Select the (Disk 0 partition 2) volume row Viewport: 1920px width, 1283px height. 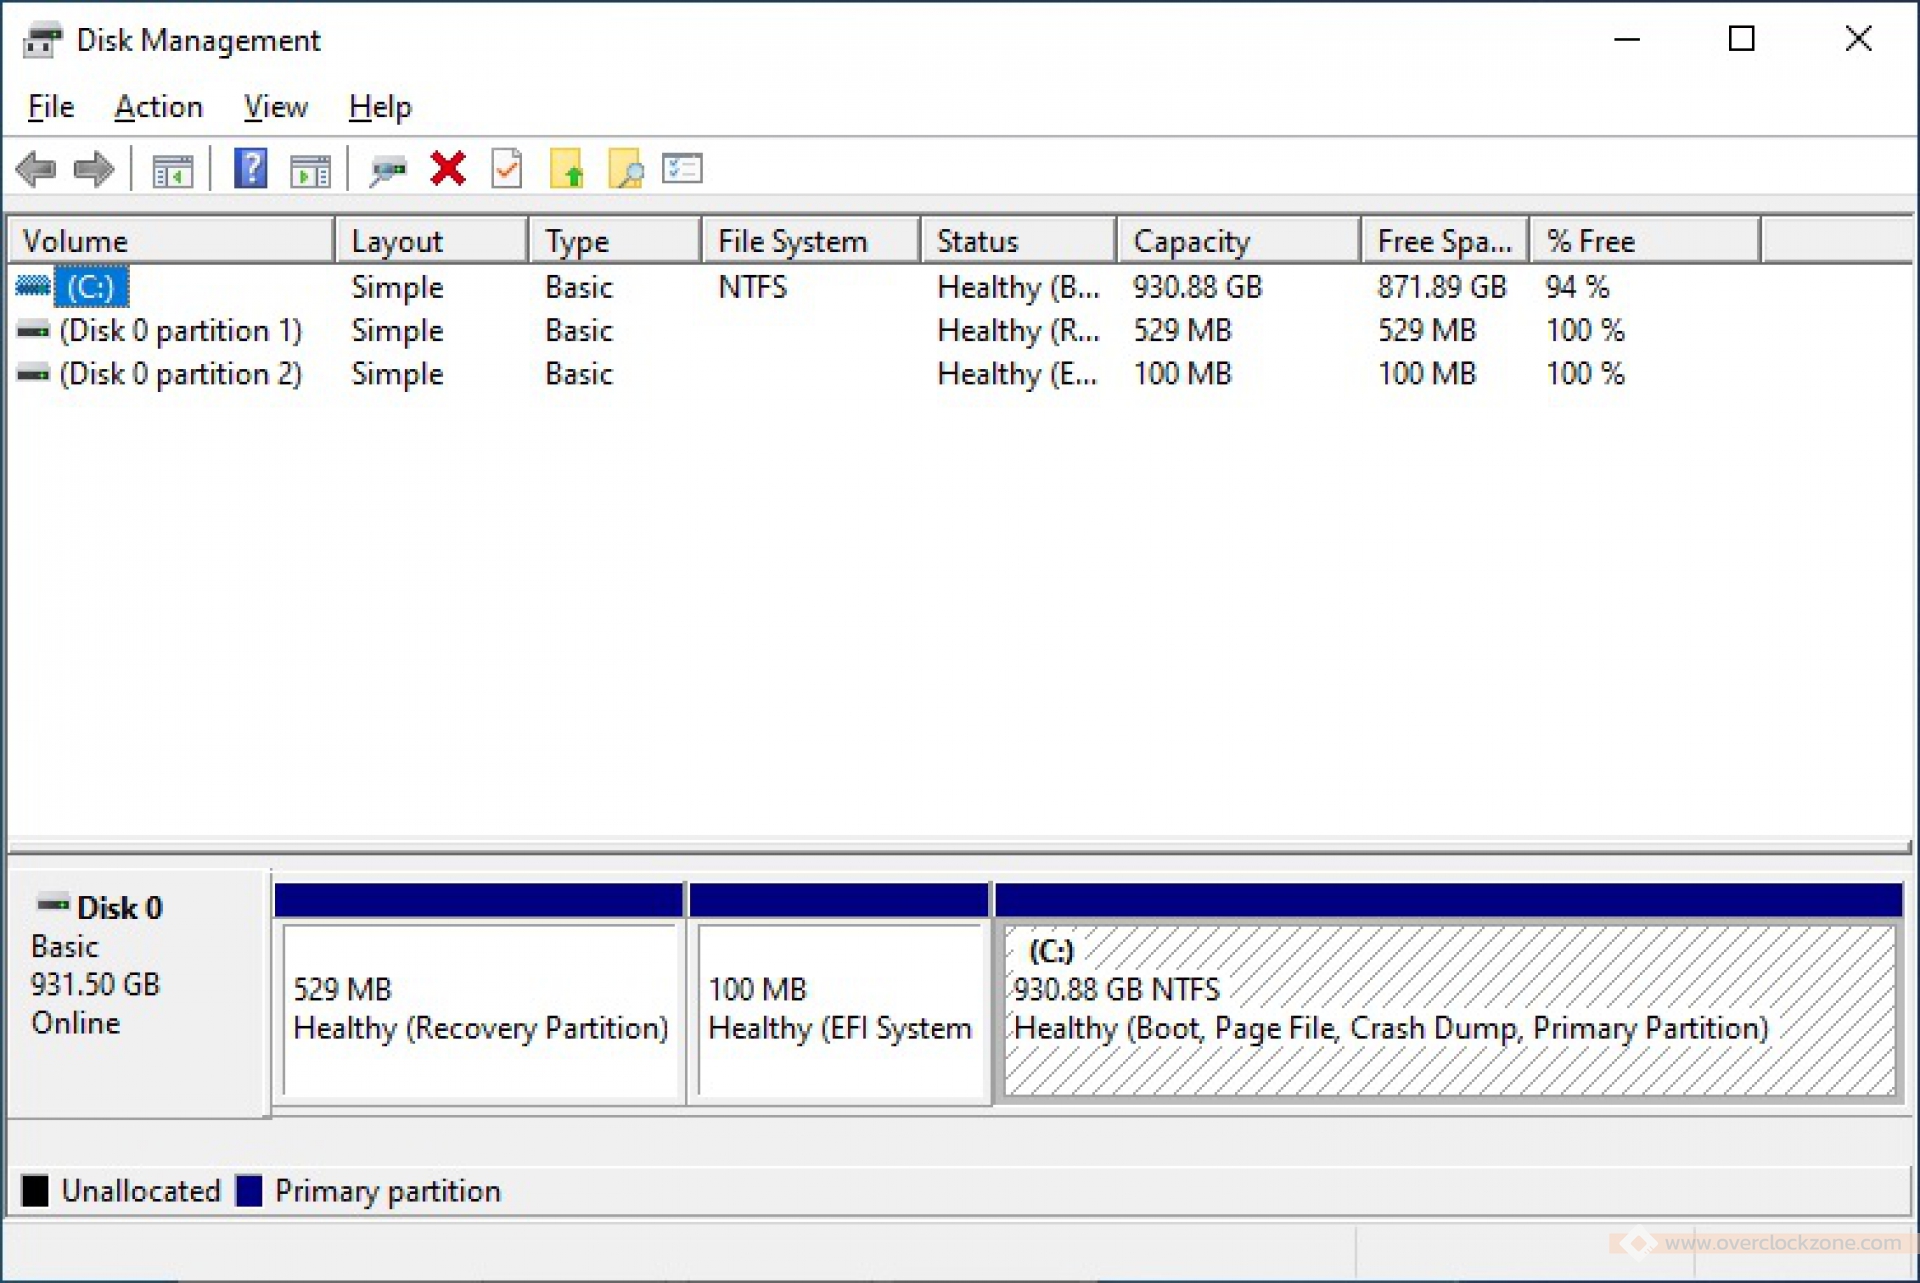tap(180, 373)
